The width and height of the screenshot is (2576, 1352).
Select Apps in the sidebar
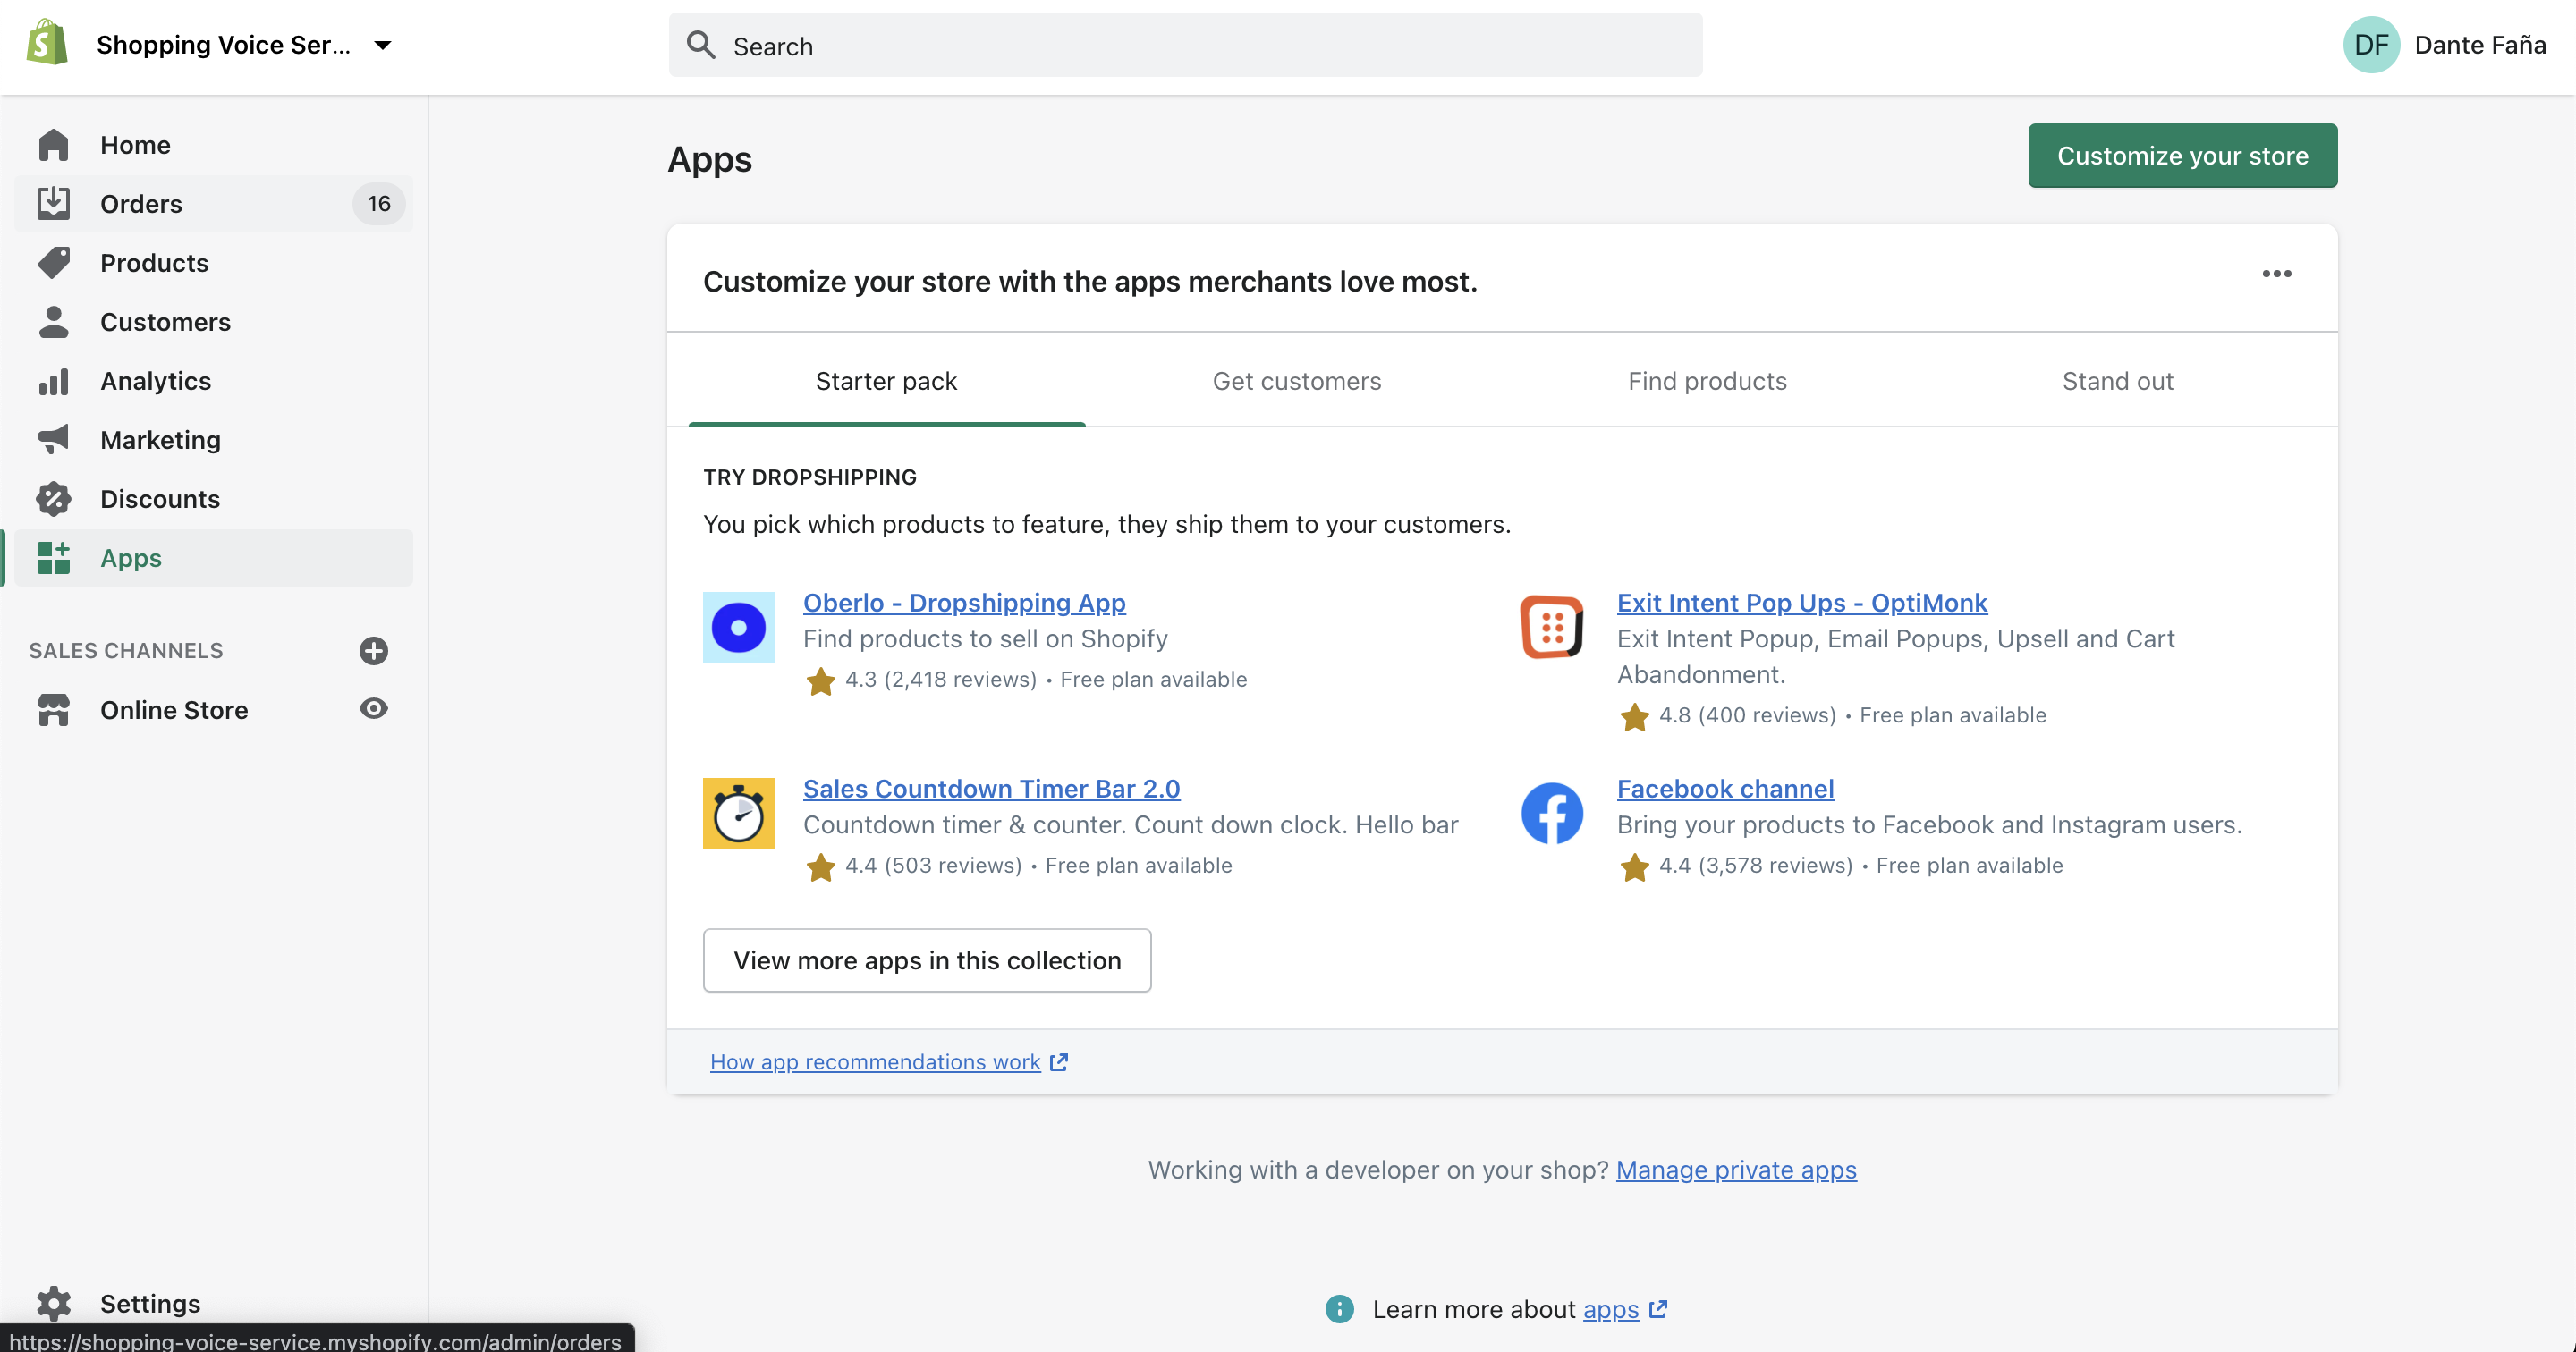click(x=214, y=558)
